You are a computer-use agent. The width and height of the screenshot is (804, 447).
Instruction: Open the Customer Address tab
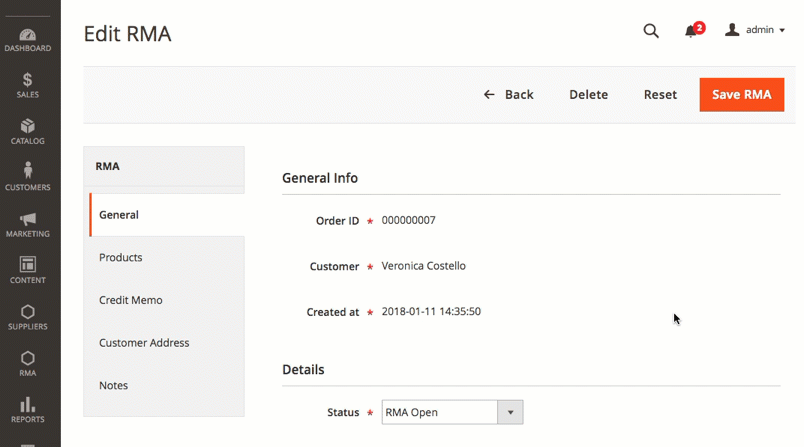pyautogui.click(x=144, y=343)
